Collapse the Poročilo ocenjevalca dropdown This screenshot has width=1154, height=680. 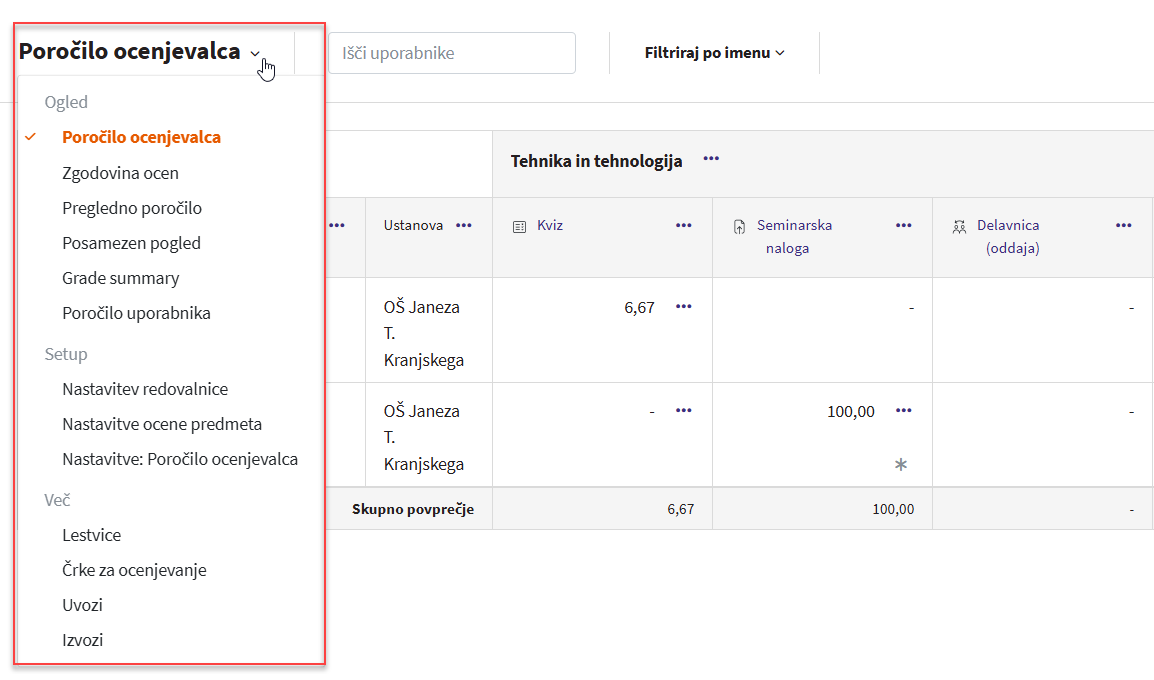140,52
